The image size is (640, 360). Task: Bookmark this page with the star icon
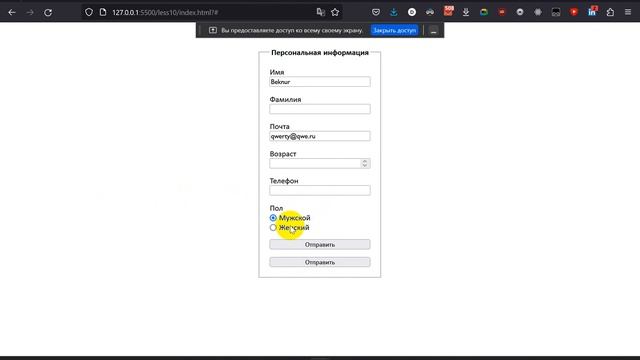(x=335, y=12)
